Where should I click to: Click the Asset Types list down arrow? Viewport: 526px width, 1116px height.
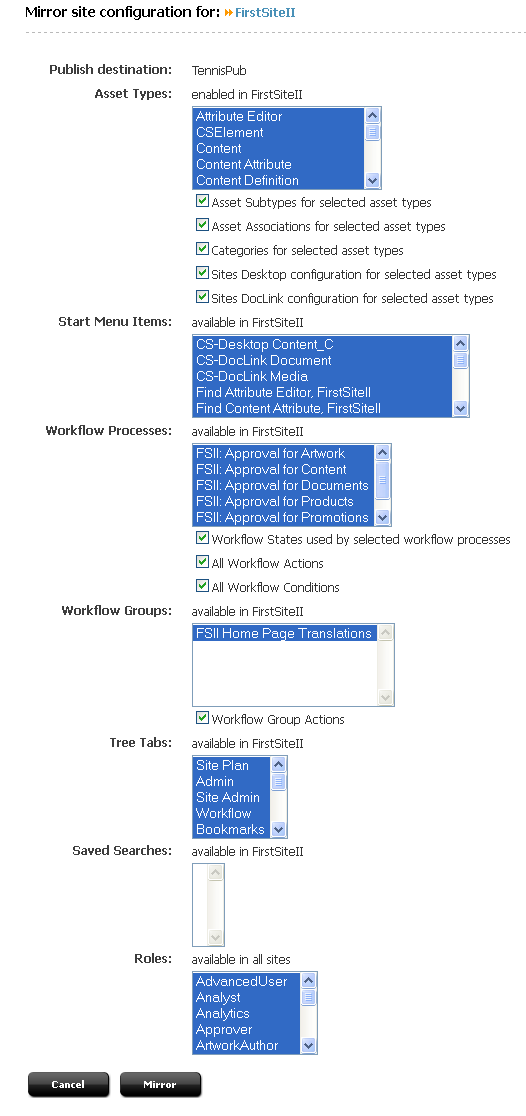pyautogui.click(x=372, y=181)
